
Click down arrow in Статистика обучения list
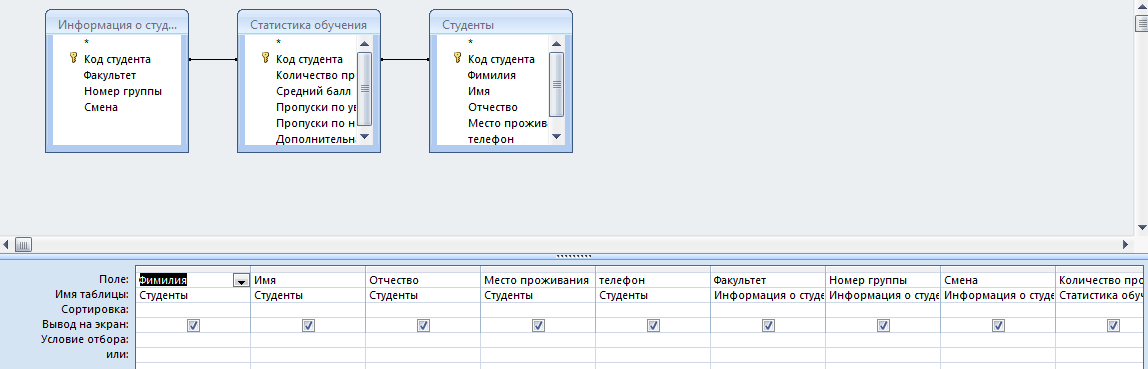pyautogui.click(x=365, y=137)
